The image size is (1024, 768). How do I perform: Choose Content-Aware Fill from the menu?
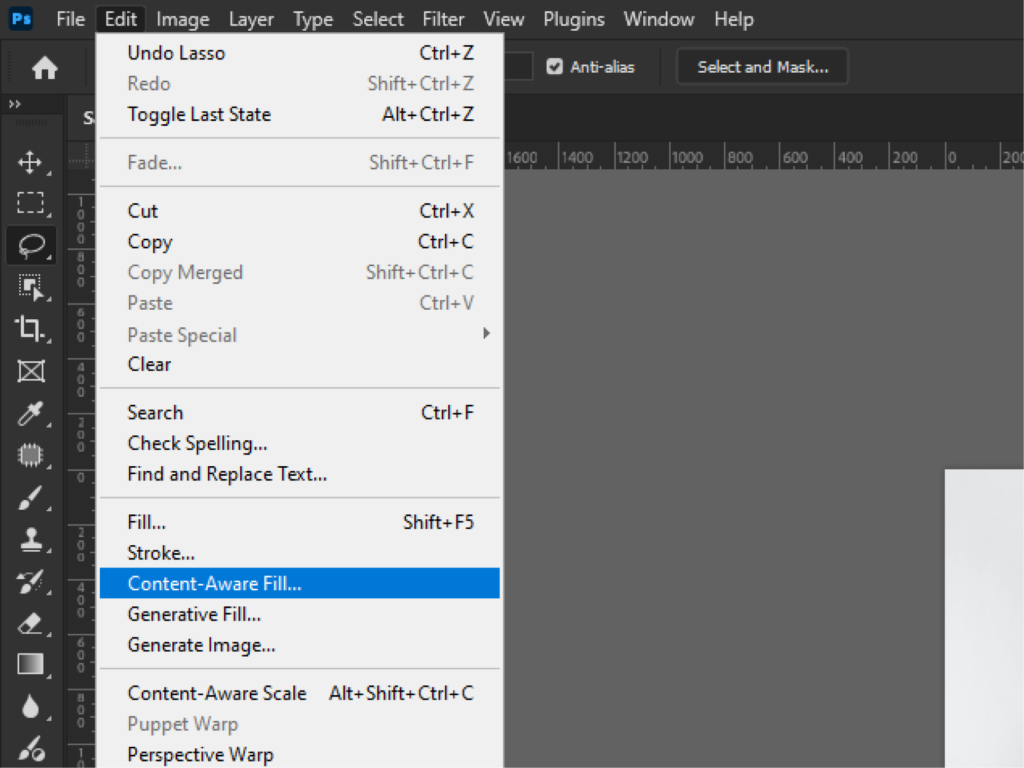coord(215,583)
